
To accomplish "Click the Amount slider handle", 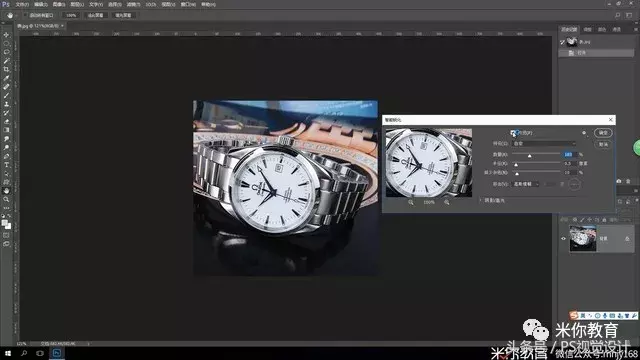I will 529,156.
